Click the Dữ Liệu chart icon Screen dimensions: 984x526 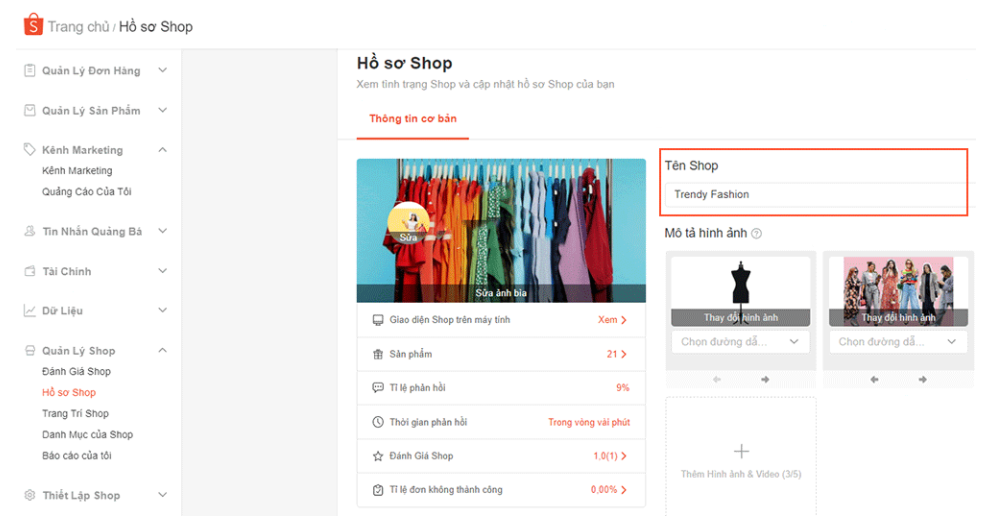(x=30, y=311)
